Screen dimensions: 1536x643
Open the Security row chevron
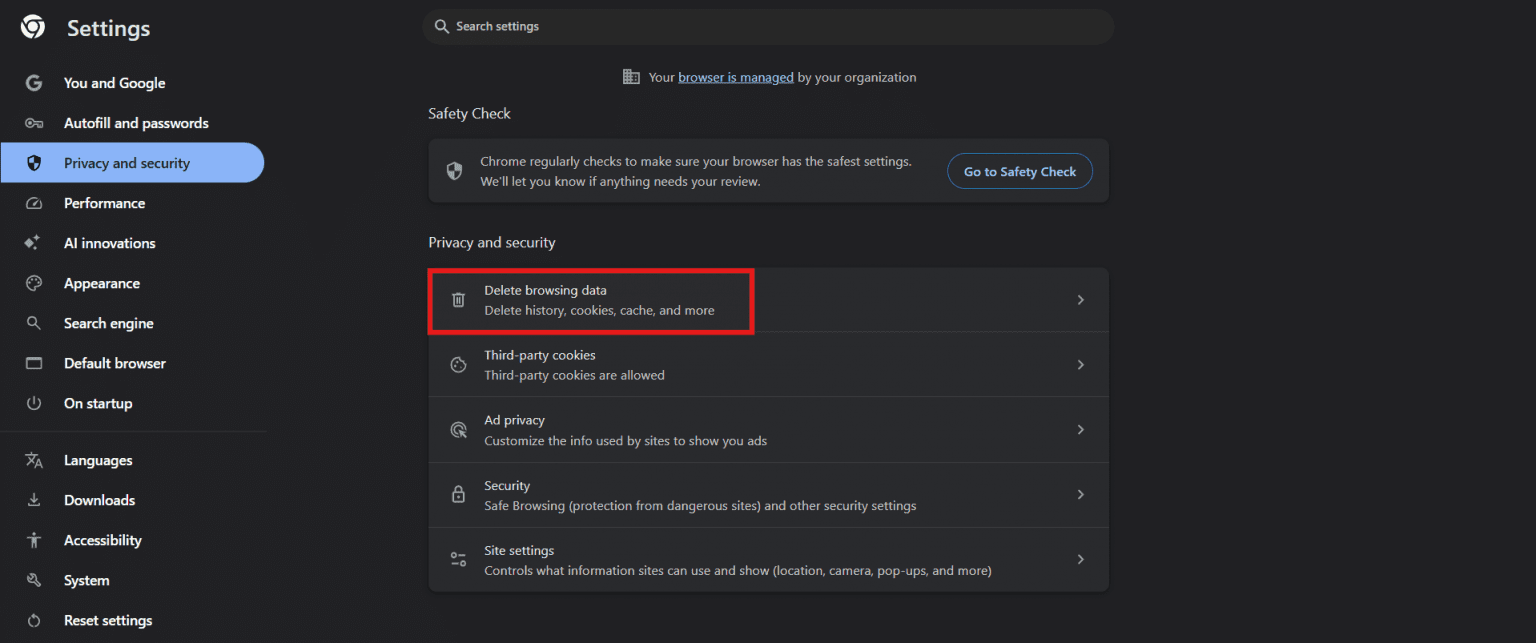tap(1080, 495)
